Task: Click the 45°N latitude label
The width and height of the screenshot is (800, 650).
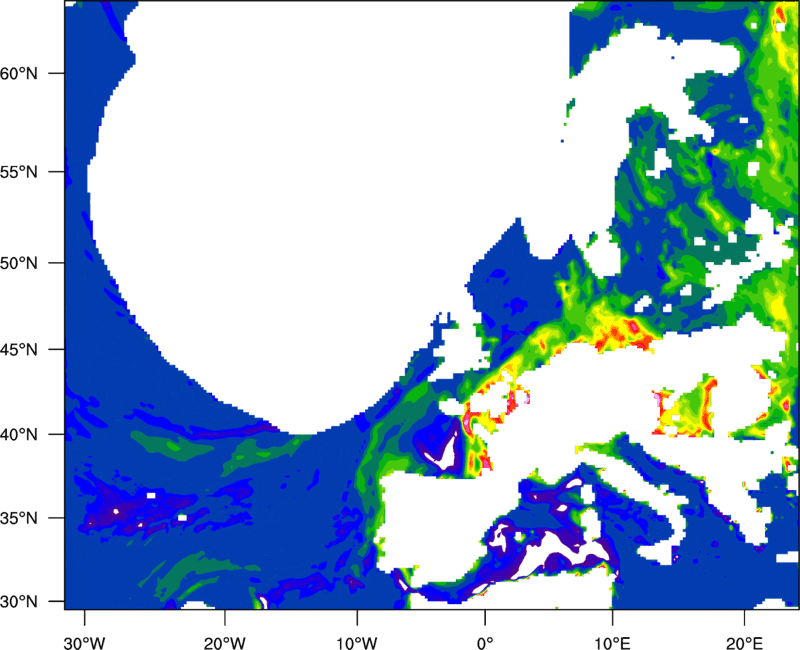Action: (x=19, y=350)
